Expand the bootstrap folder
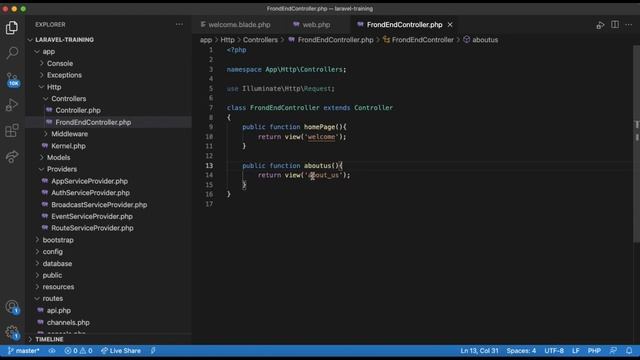This screenshot has width=640, height=360. coord(58,240)
